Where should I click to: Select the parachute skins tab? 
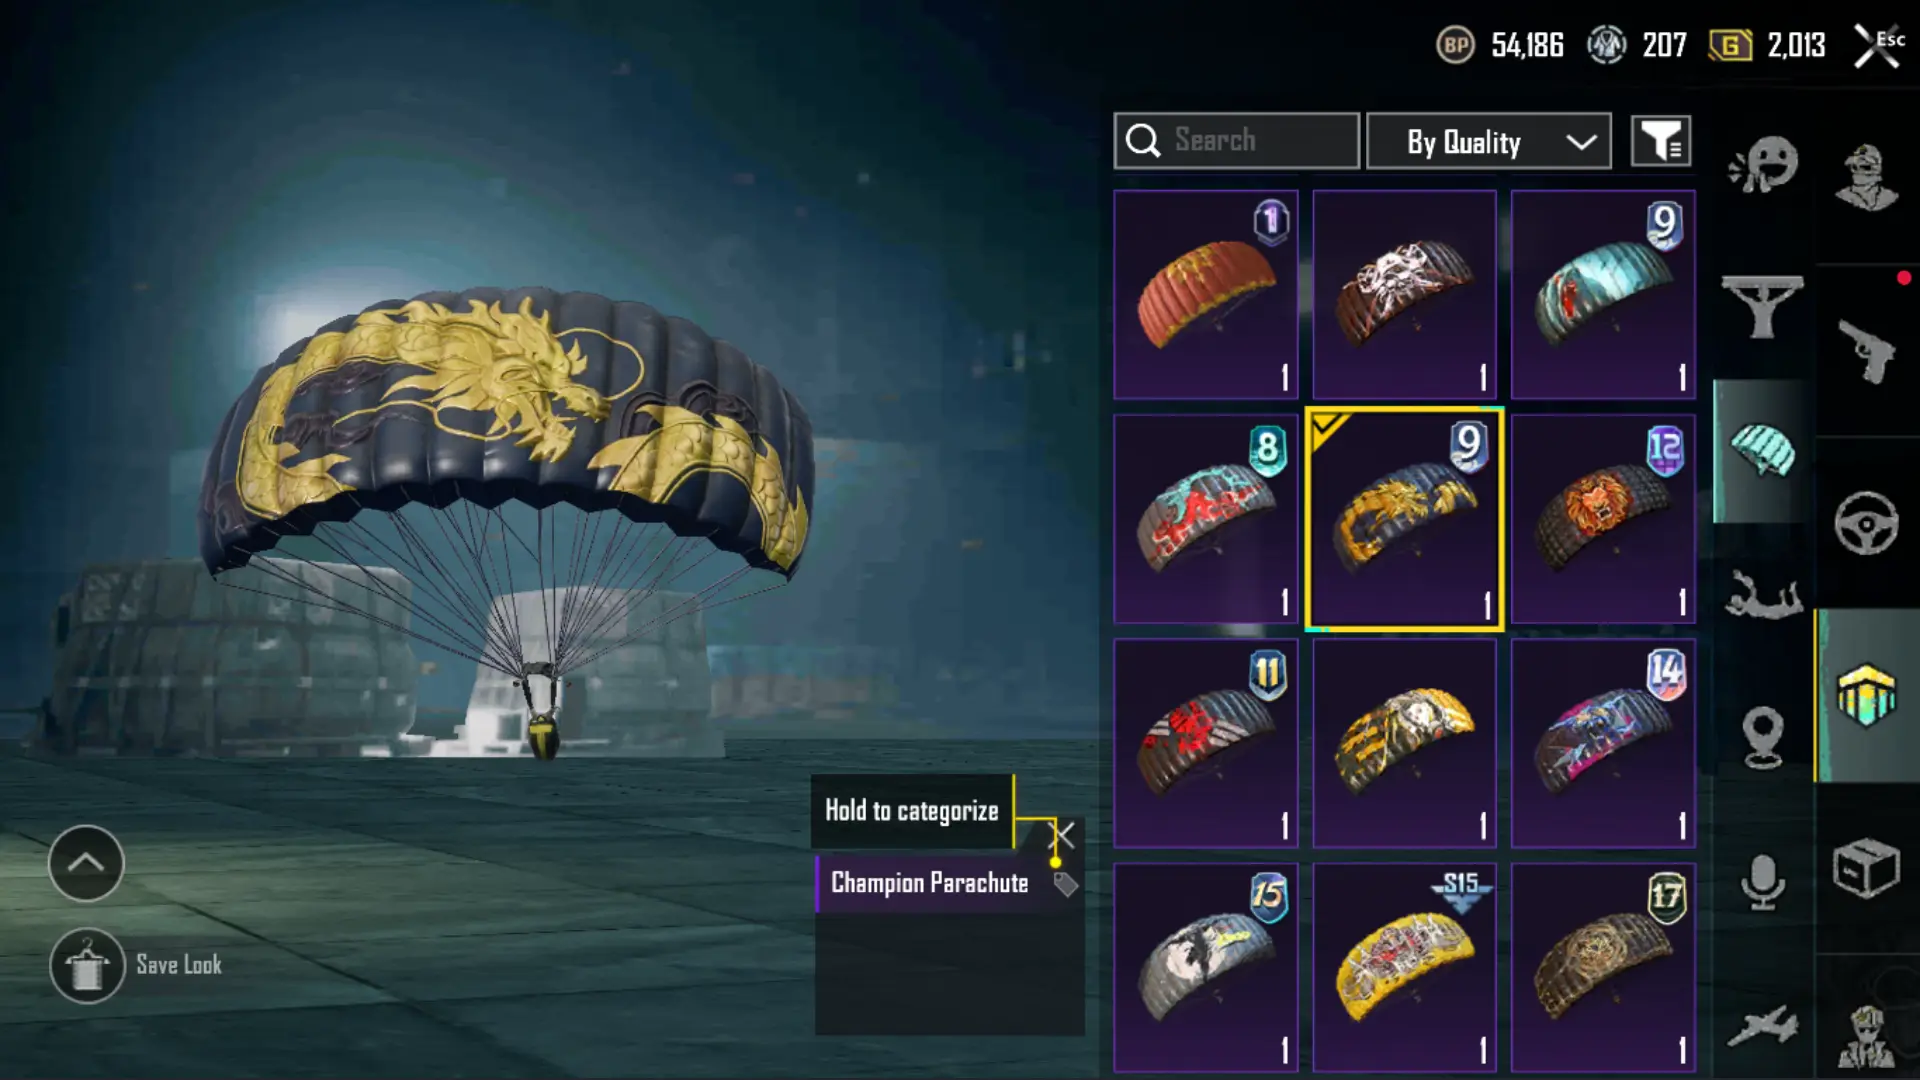tap(1763, 450)
